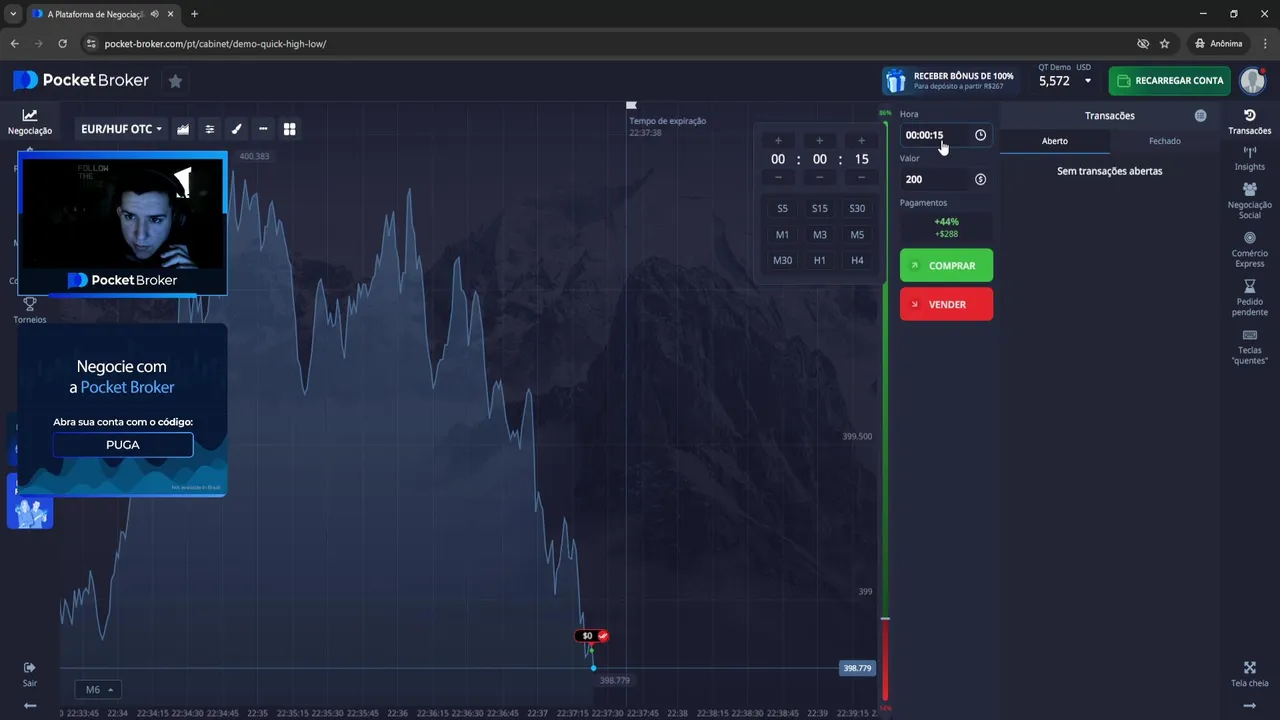The width and height of the screenshot is (1280, 720).
Task: Add platform to favorites star
Action: 175,81
